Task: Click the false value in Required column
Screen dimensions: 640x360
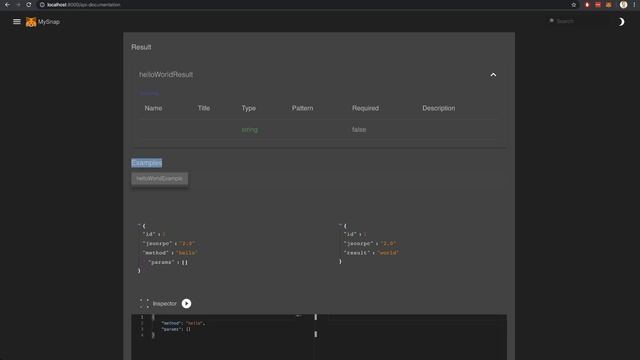Action: 359,130
